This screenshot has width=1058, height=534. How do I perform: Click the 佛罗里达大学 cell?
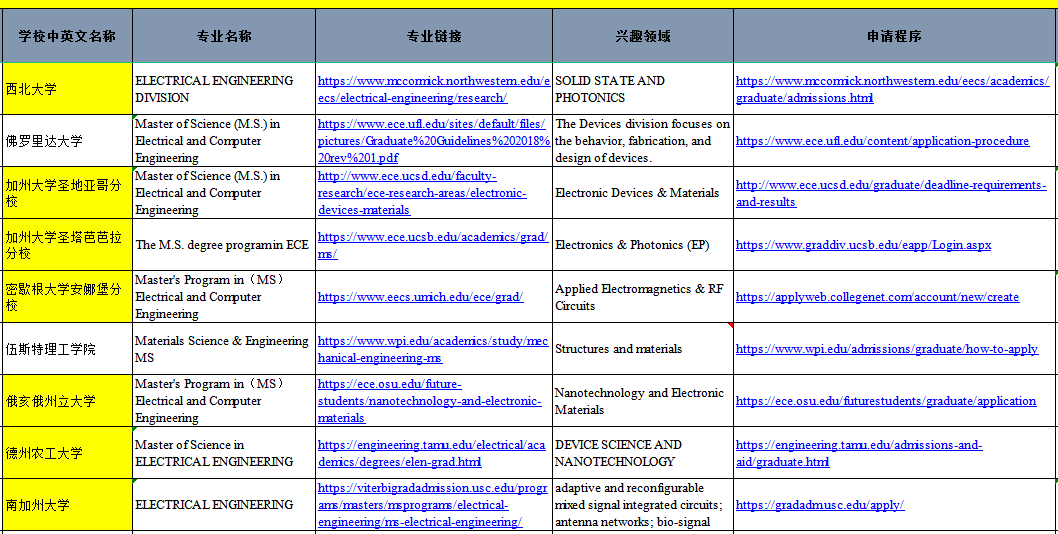pos(67,141)
